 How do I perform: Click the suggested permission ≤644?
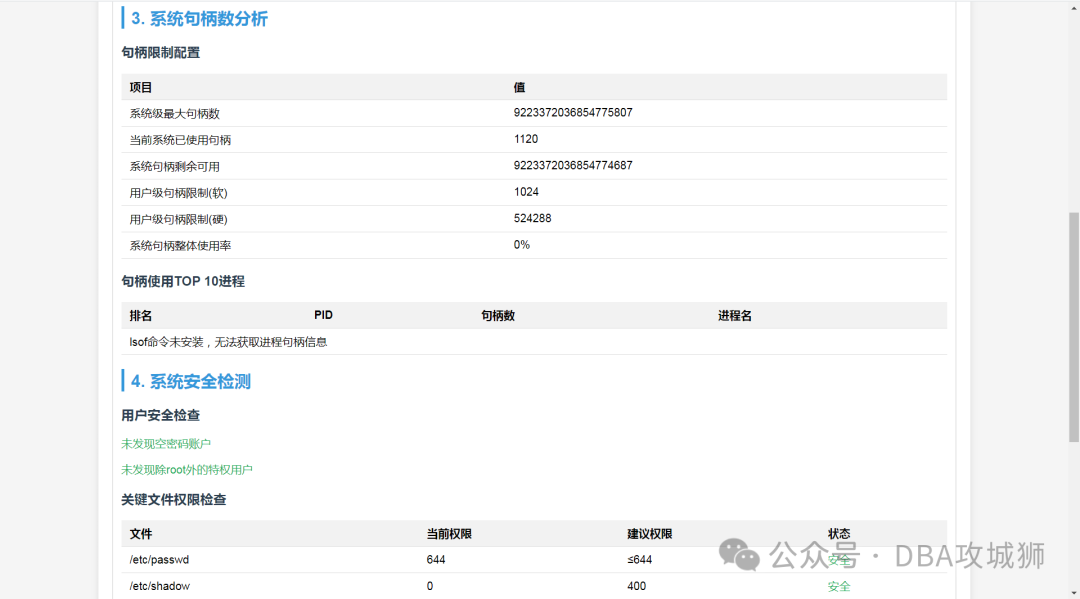[x=640, y=560]
